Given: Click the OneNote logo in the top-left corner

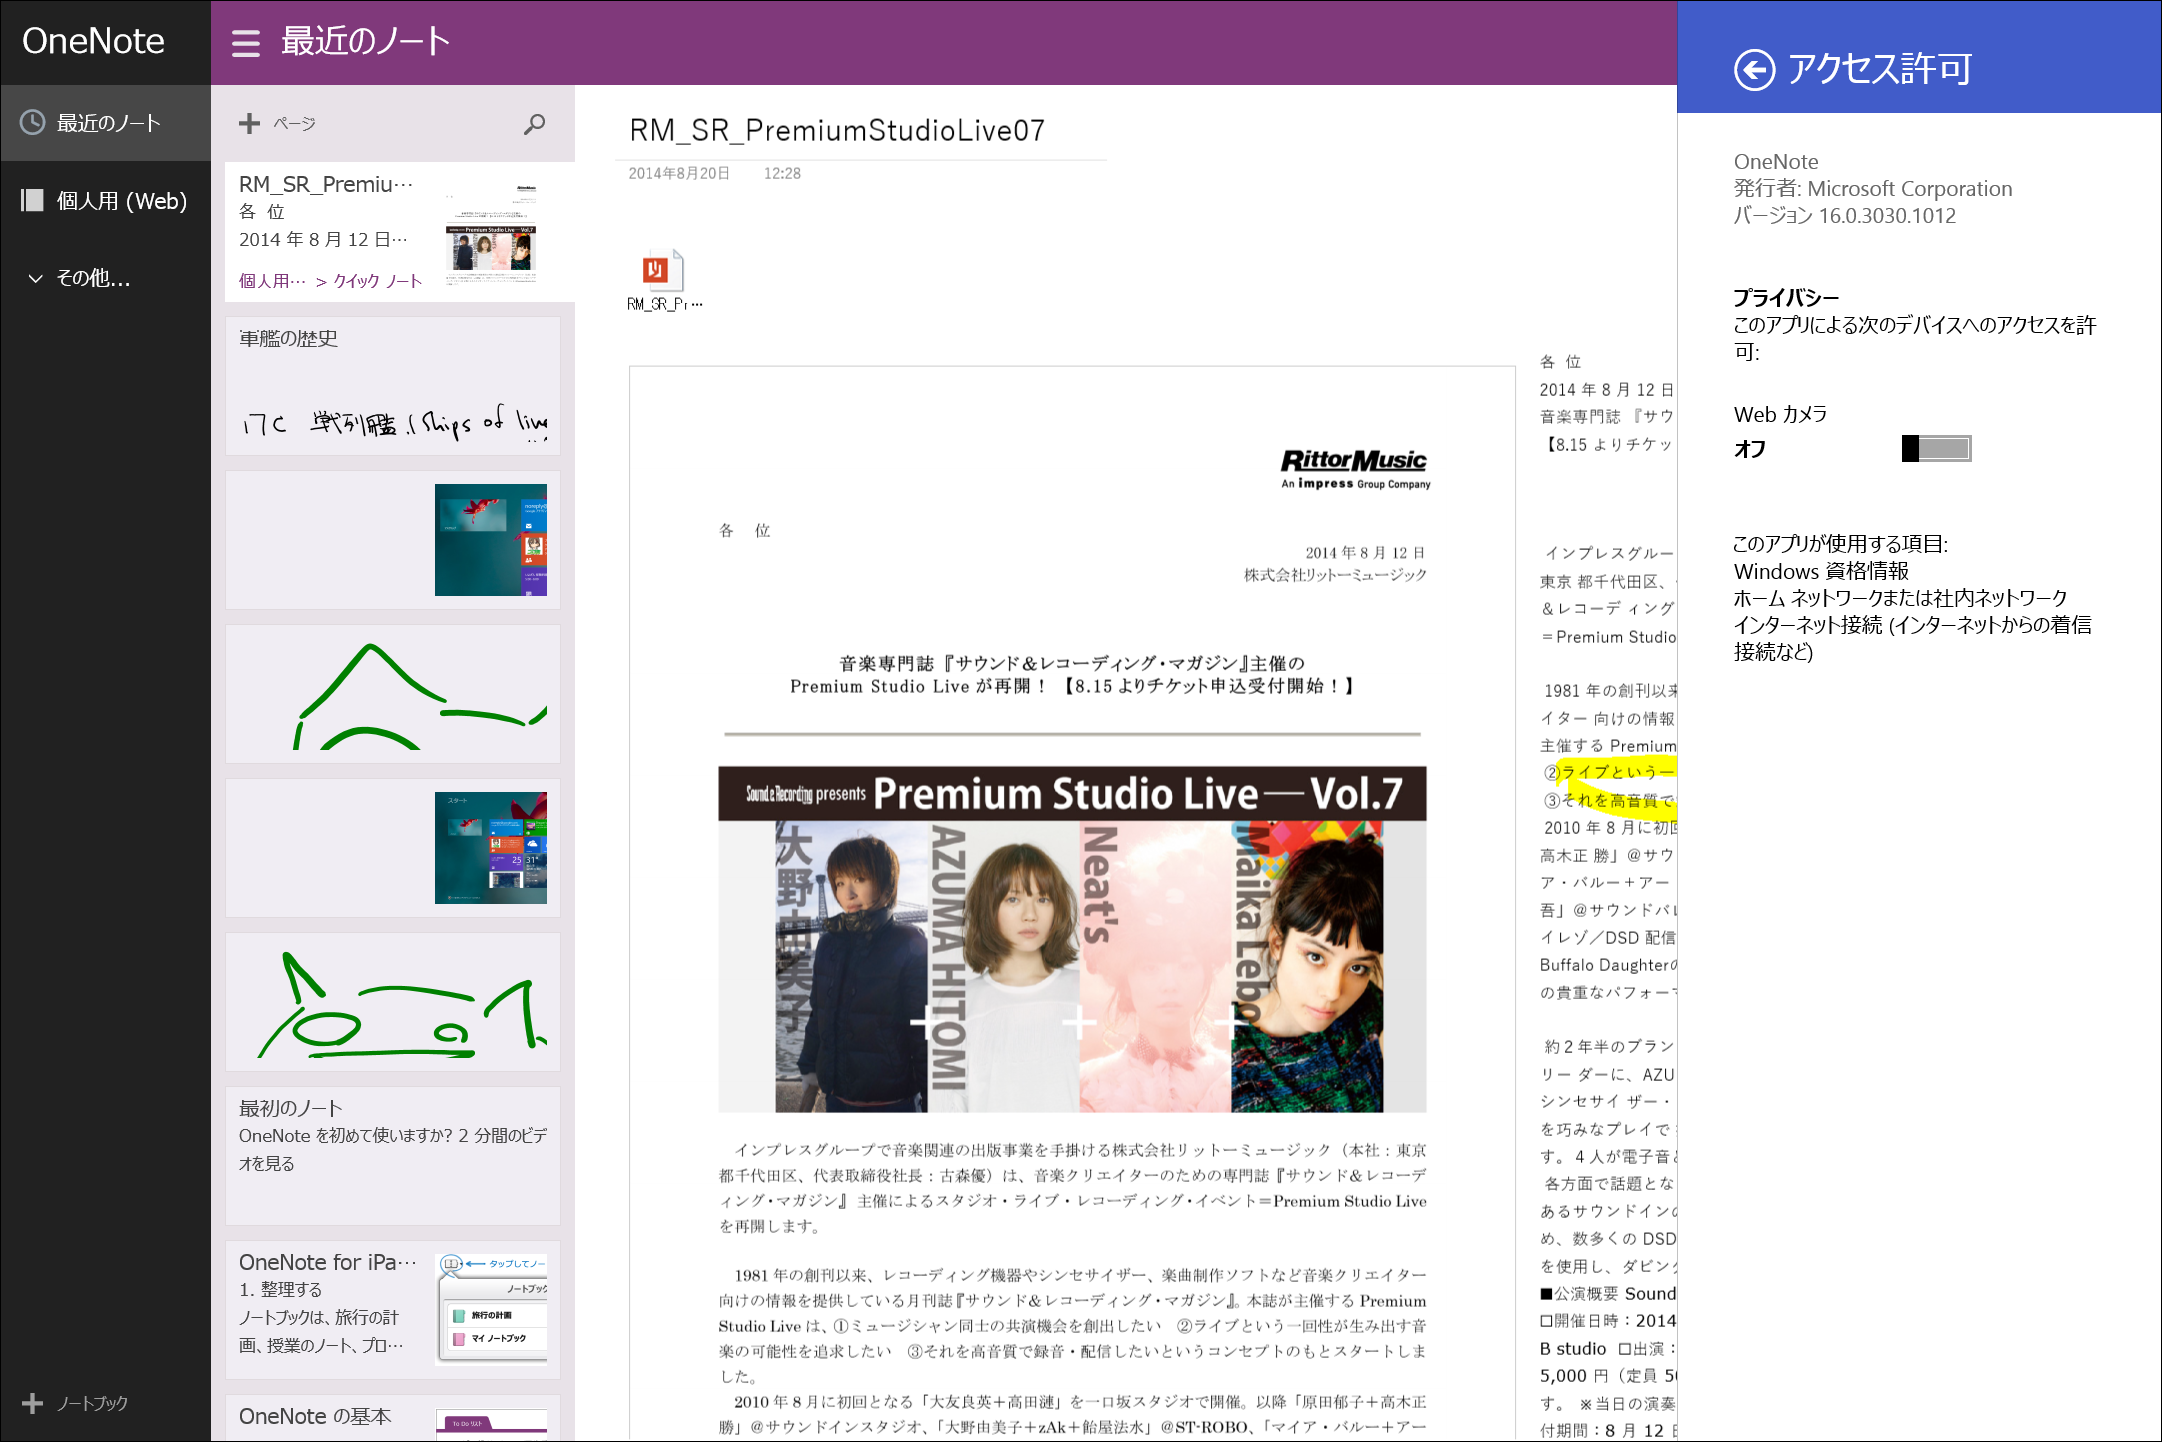Looking at the screenshot, I should point(93,41).
